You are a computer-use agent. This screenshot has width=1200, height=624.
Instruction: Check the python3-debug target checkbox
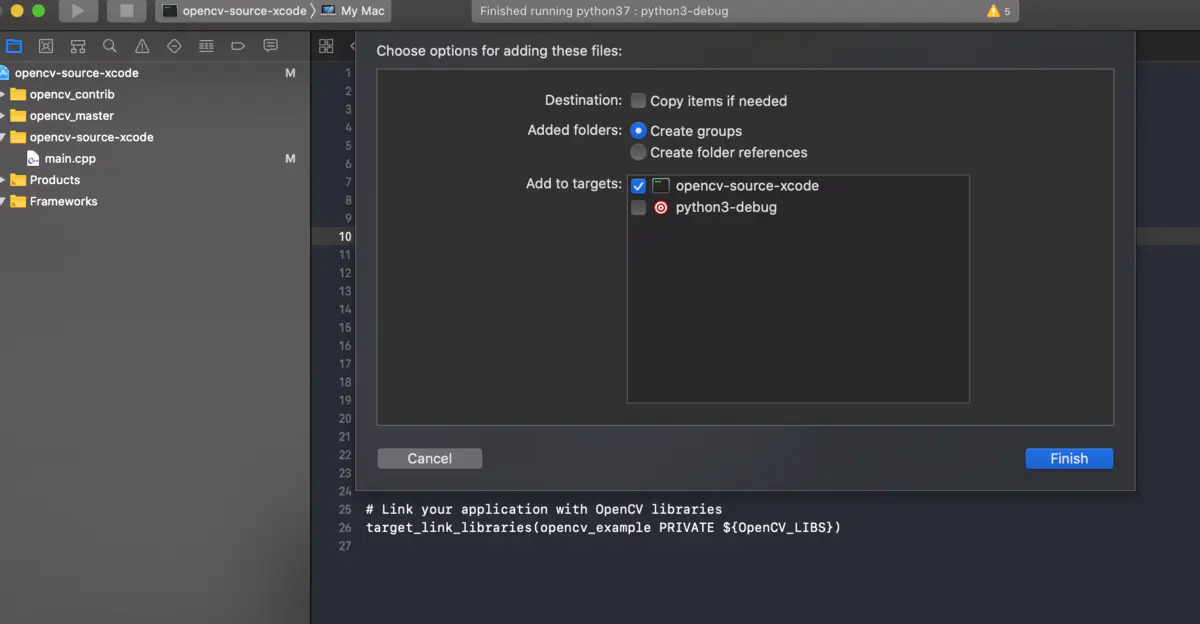638,207
